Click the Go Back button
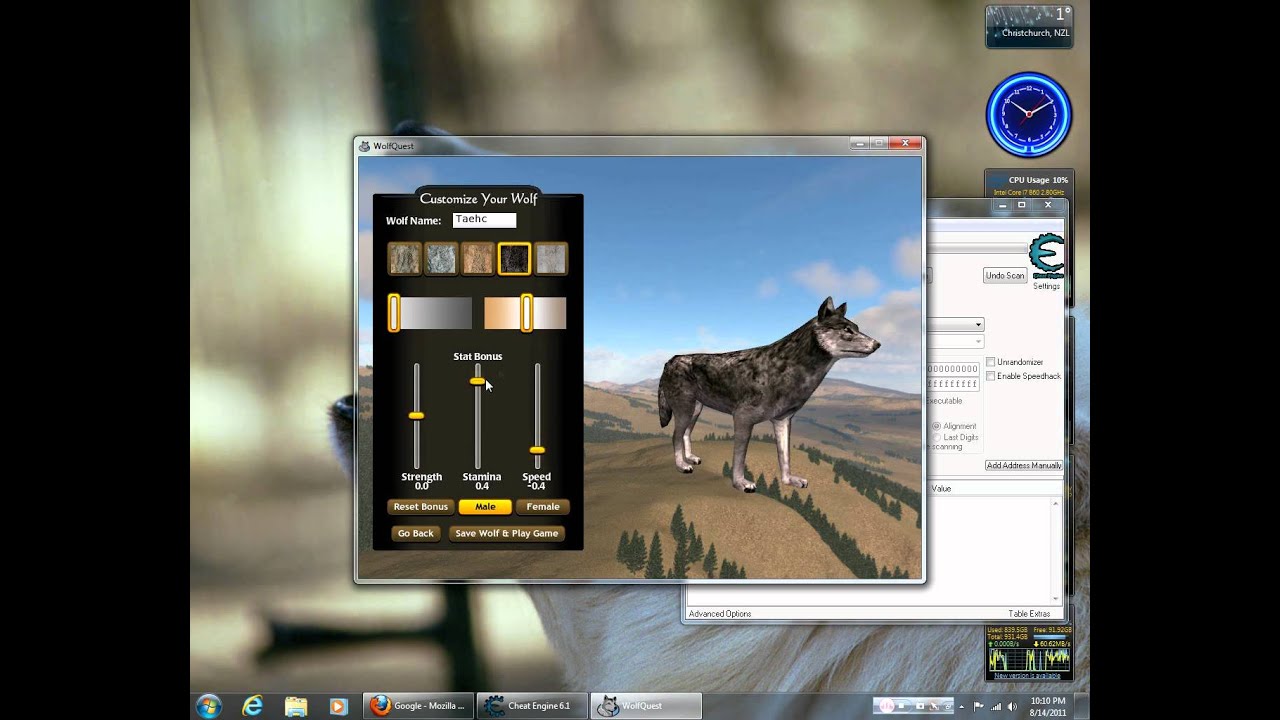The image size is (1280, 720). click(416, 534)
